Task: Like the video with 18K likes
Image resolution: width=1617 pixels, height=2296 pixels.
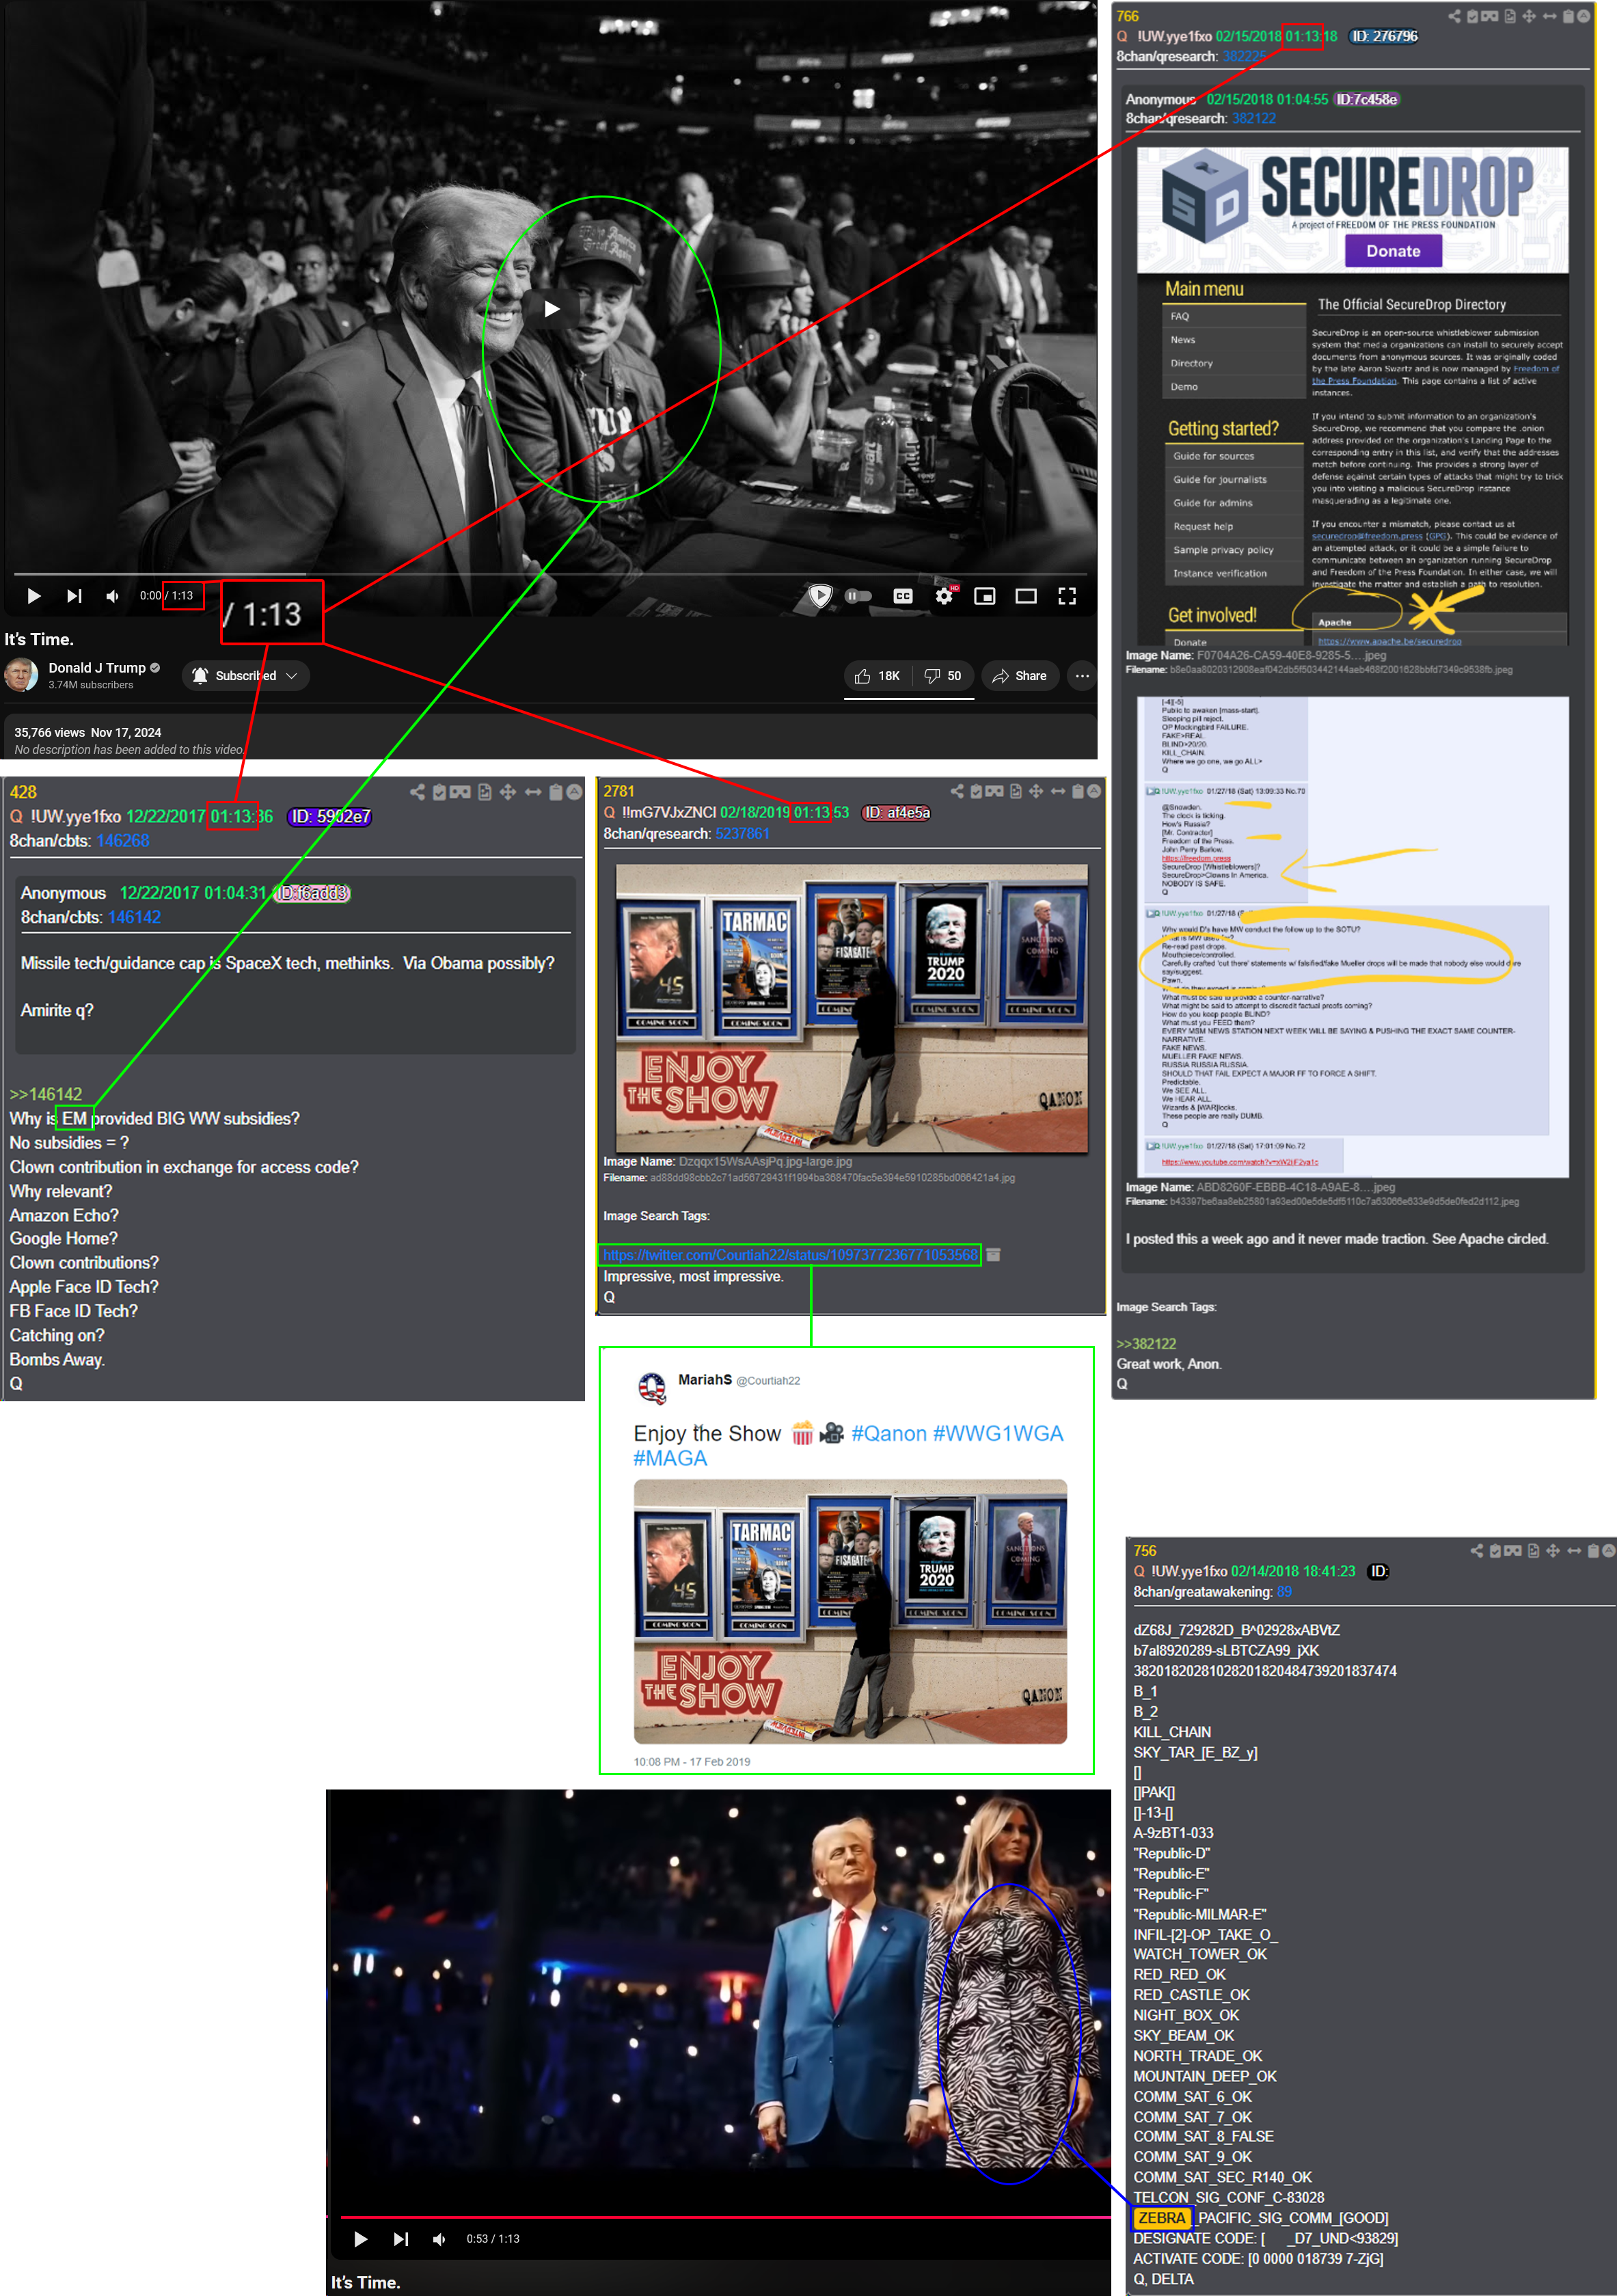Action: click(877, 676)
